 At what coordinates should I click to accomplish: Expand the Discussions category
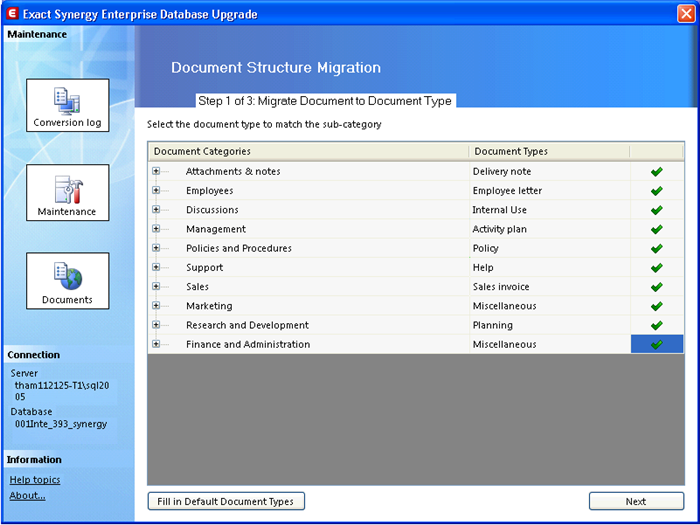tap(156, 209)
